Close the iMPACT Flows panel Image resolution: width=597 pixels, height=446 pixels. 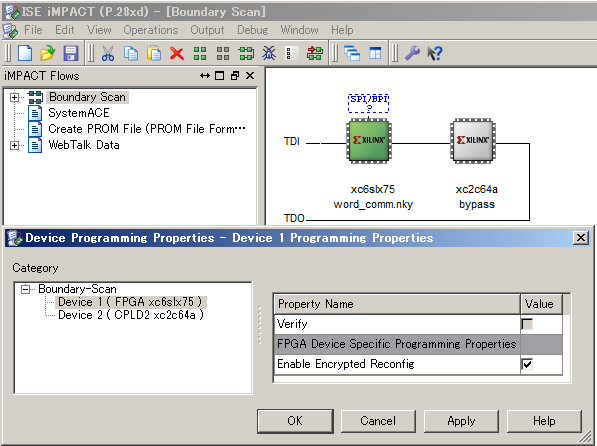(x=250, y=76)
